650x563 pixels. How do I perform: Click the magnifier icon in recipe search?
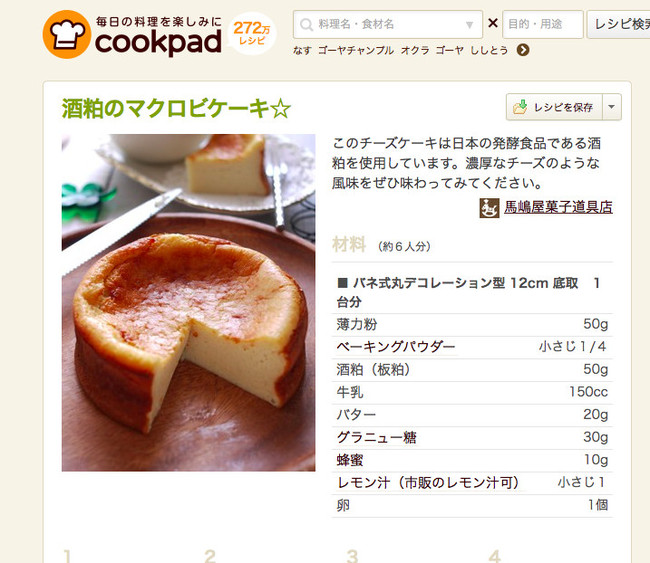[306, 24]
